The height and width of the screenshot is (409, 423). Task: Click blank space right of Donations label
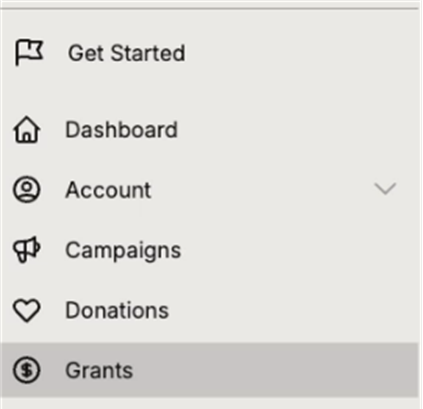(x=293, y=310)
